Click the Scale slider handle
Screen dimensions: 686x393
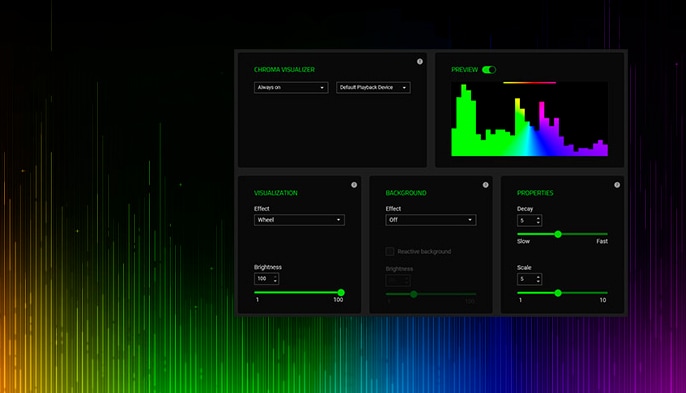(558, 293)
